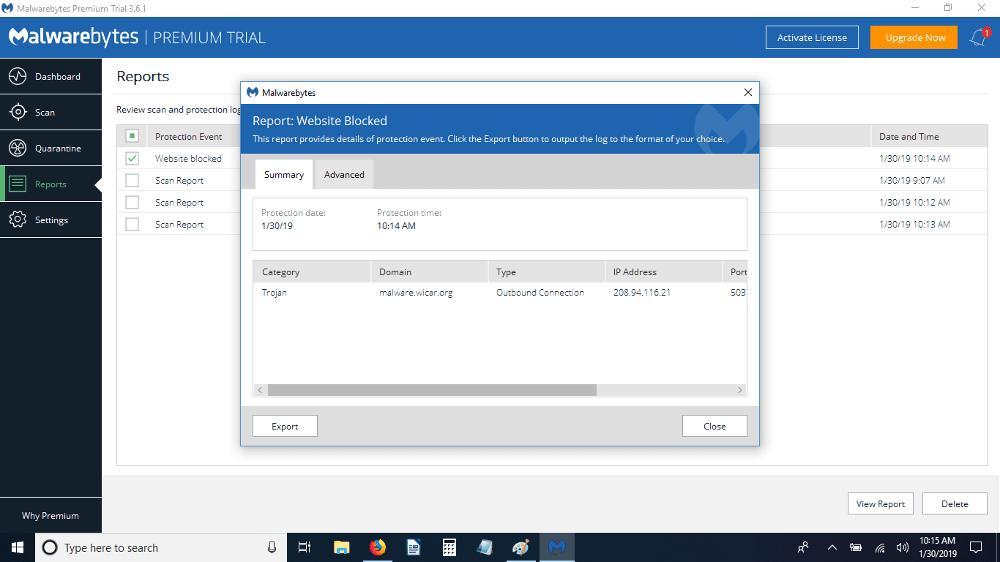Switch to the Advanced tab
This screenshot has height=562, width=1000.
[x=344, y=175]
